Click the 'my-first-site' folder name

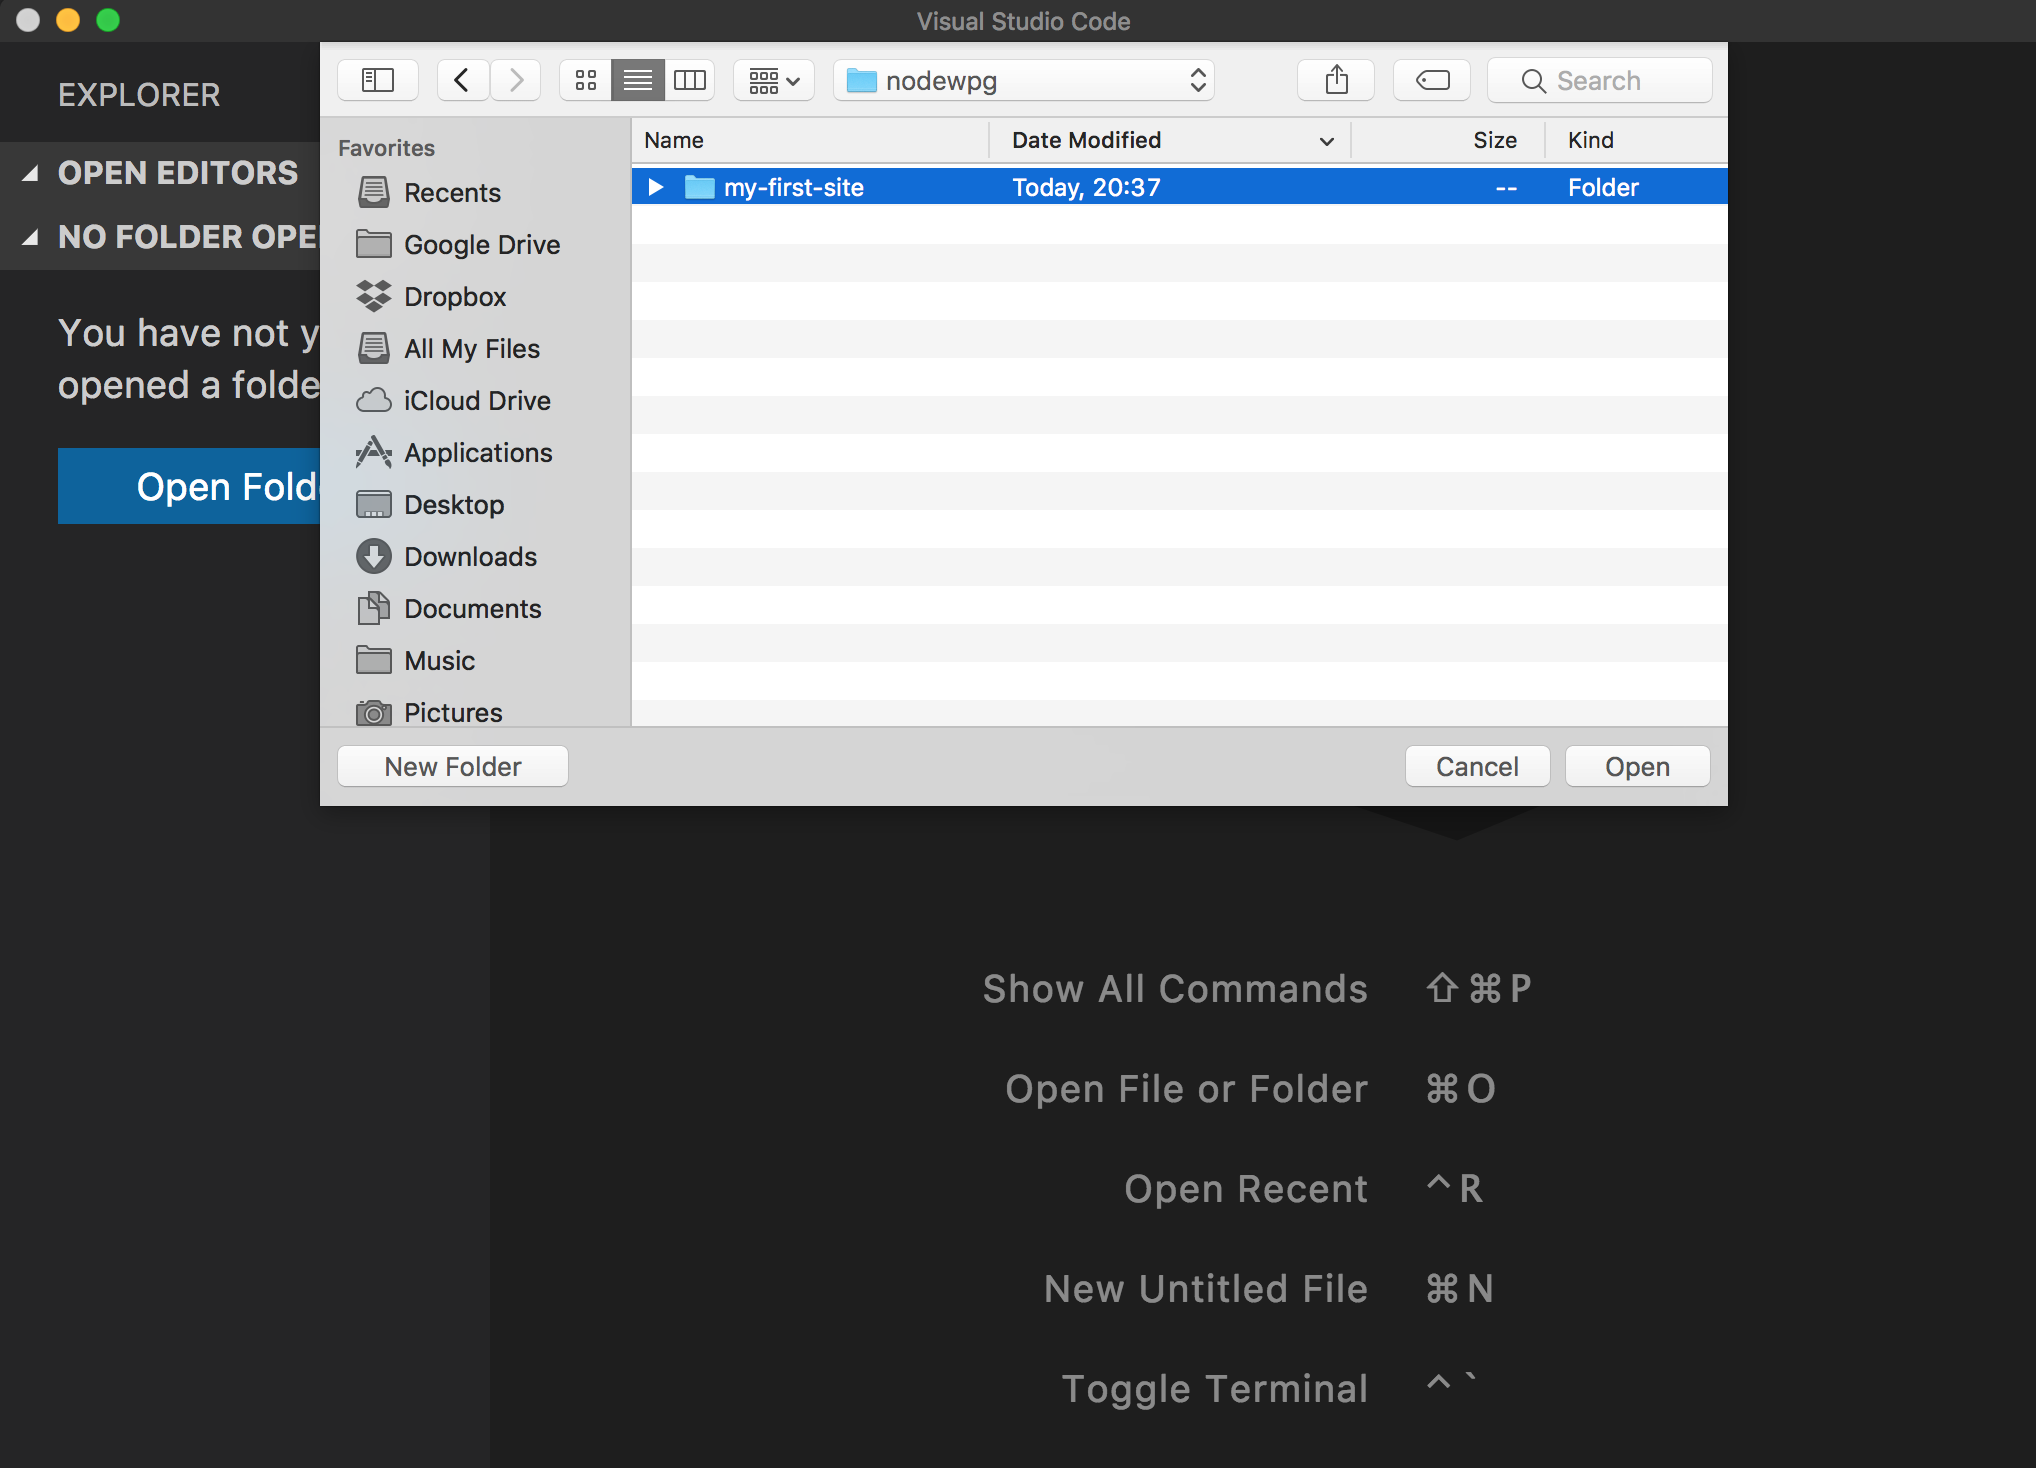(794, 187)
